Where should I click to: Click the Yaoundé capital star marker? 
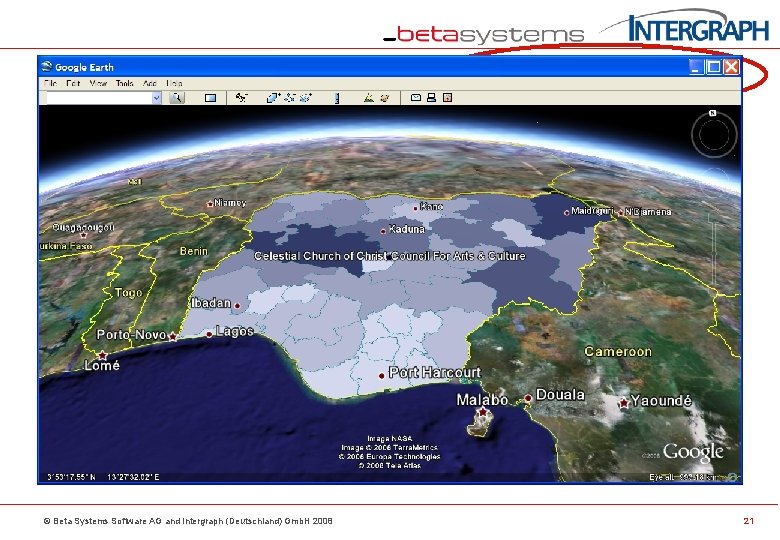(624, 403)
